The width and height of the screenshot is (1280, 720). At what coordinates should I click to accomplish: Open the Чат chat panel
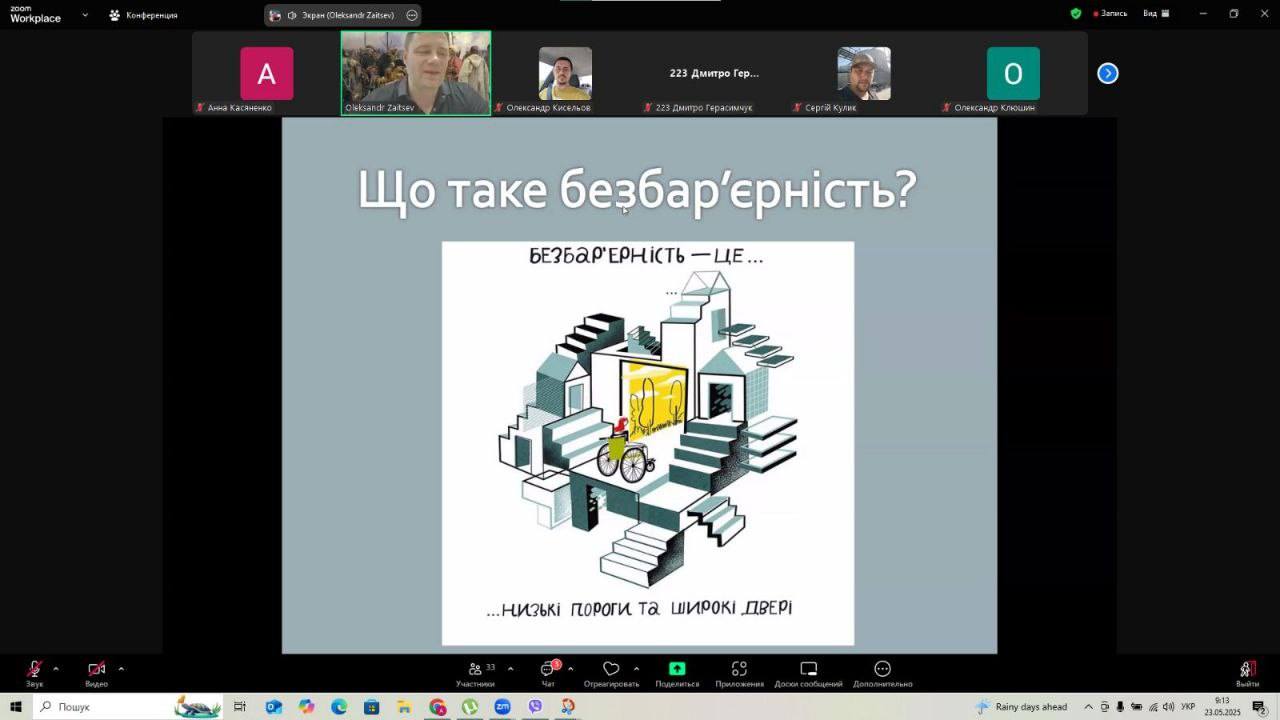(x=548, y=670)
